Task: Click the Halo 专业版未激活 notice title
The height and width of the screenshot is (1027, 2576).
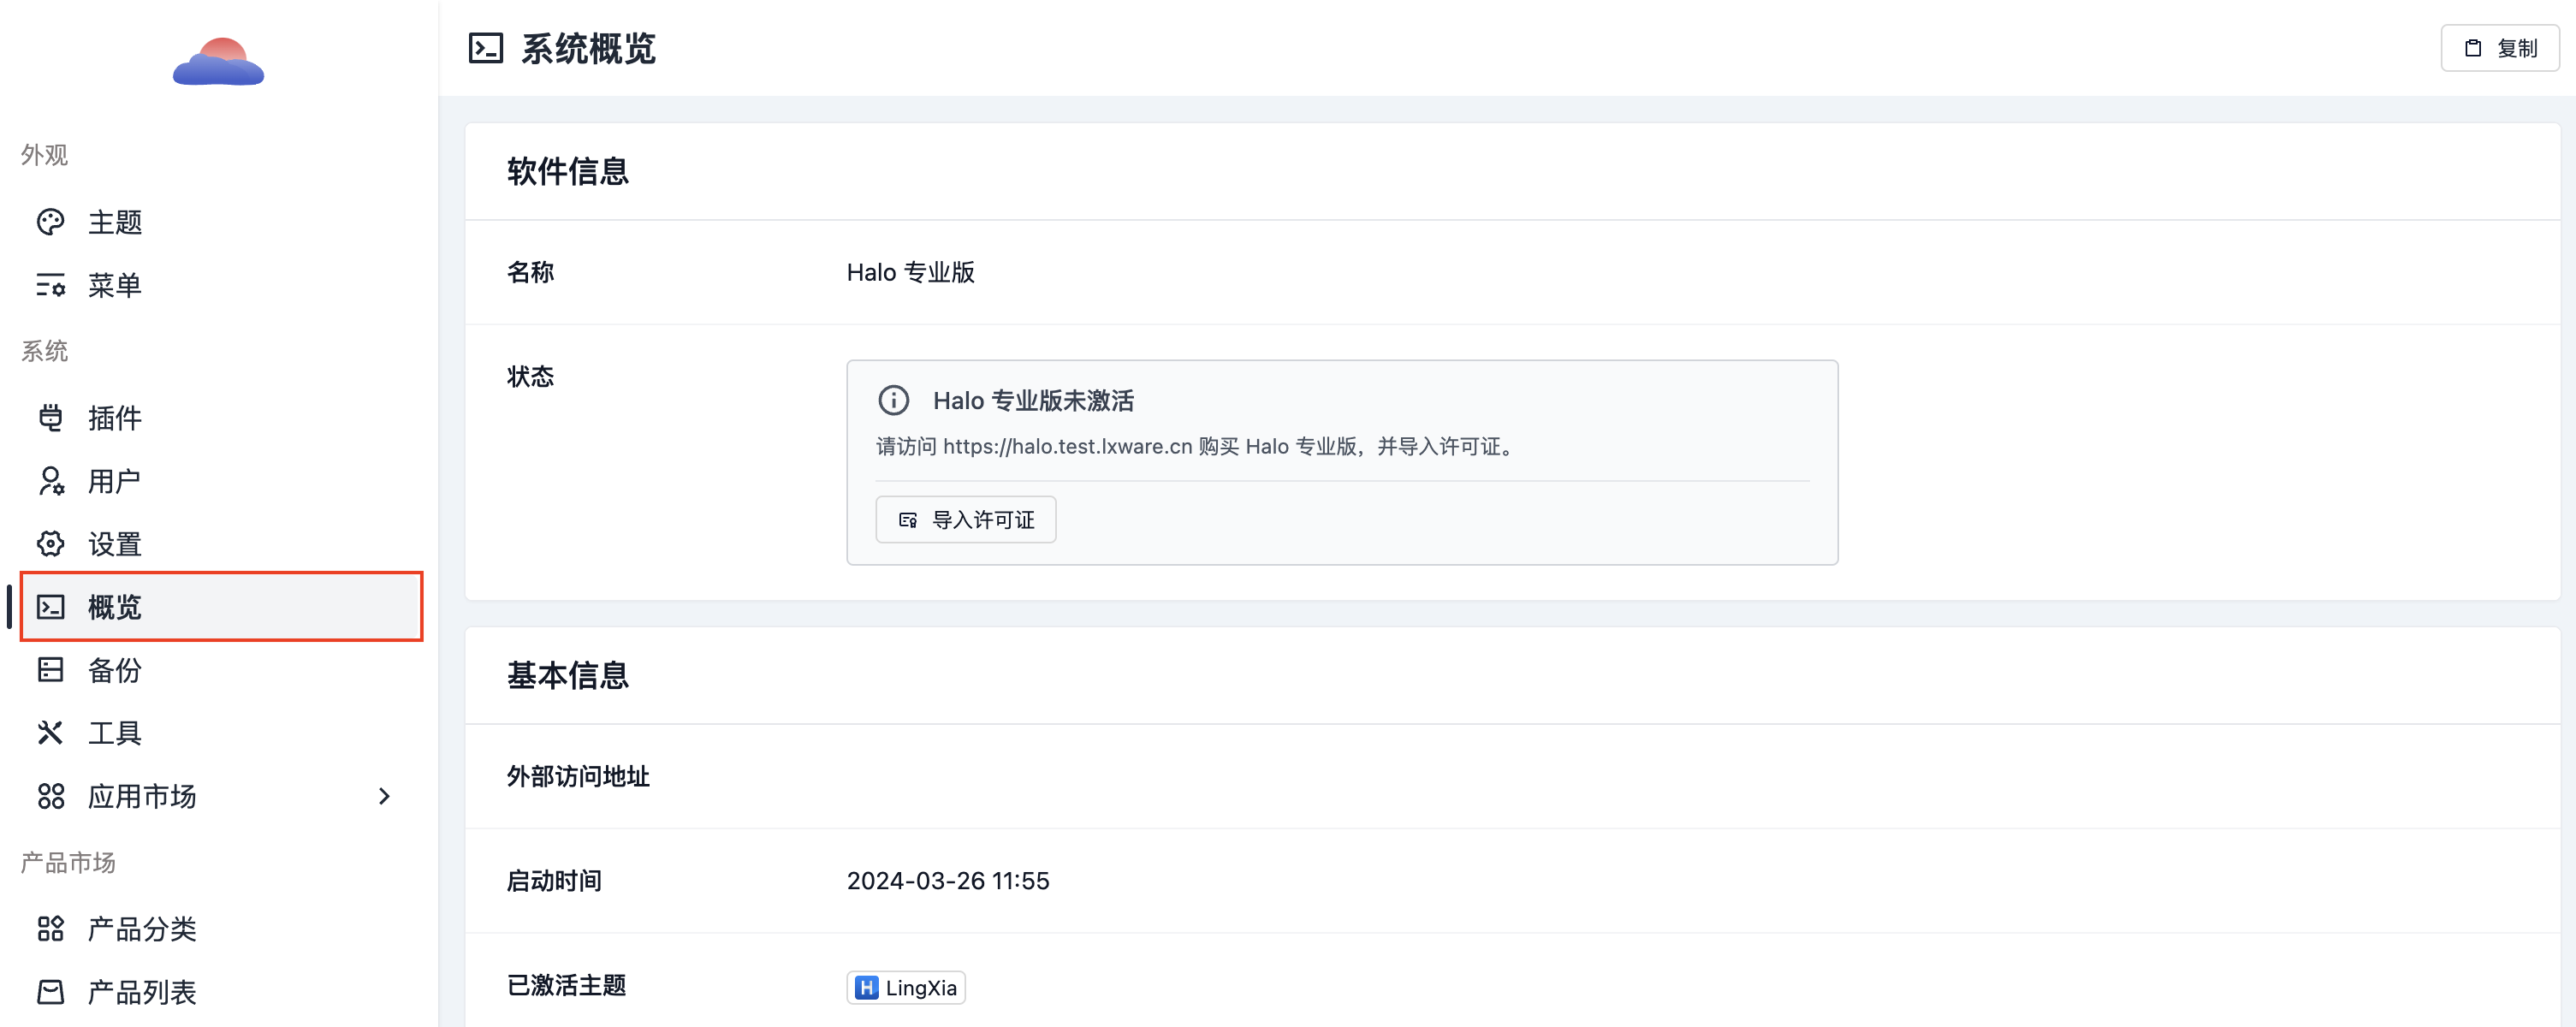Action: pos(1033,401)
